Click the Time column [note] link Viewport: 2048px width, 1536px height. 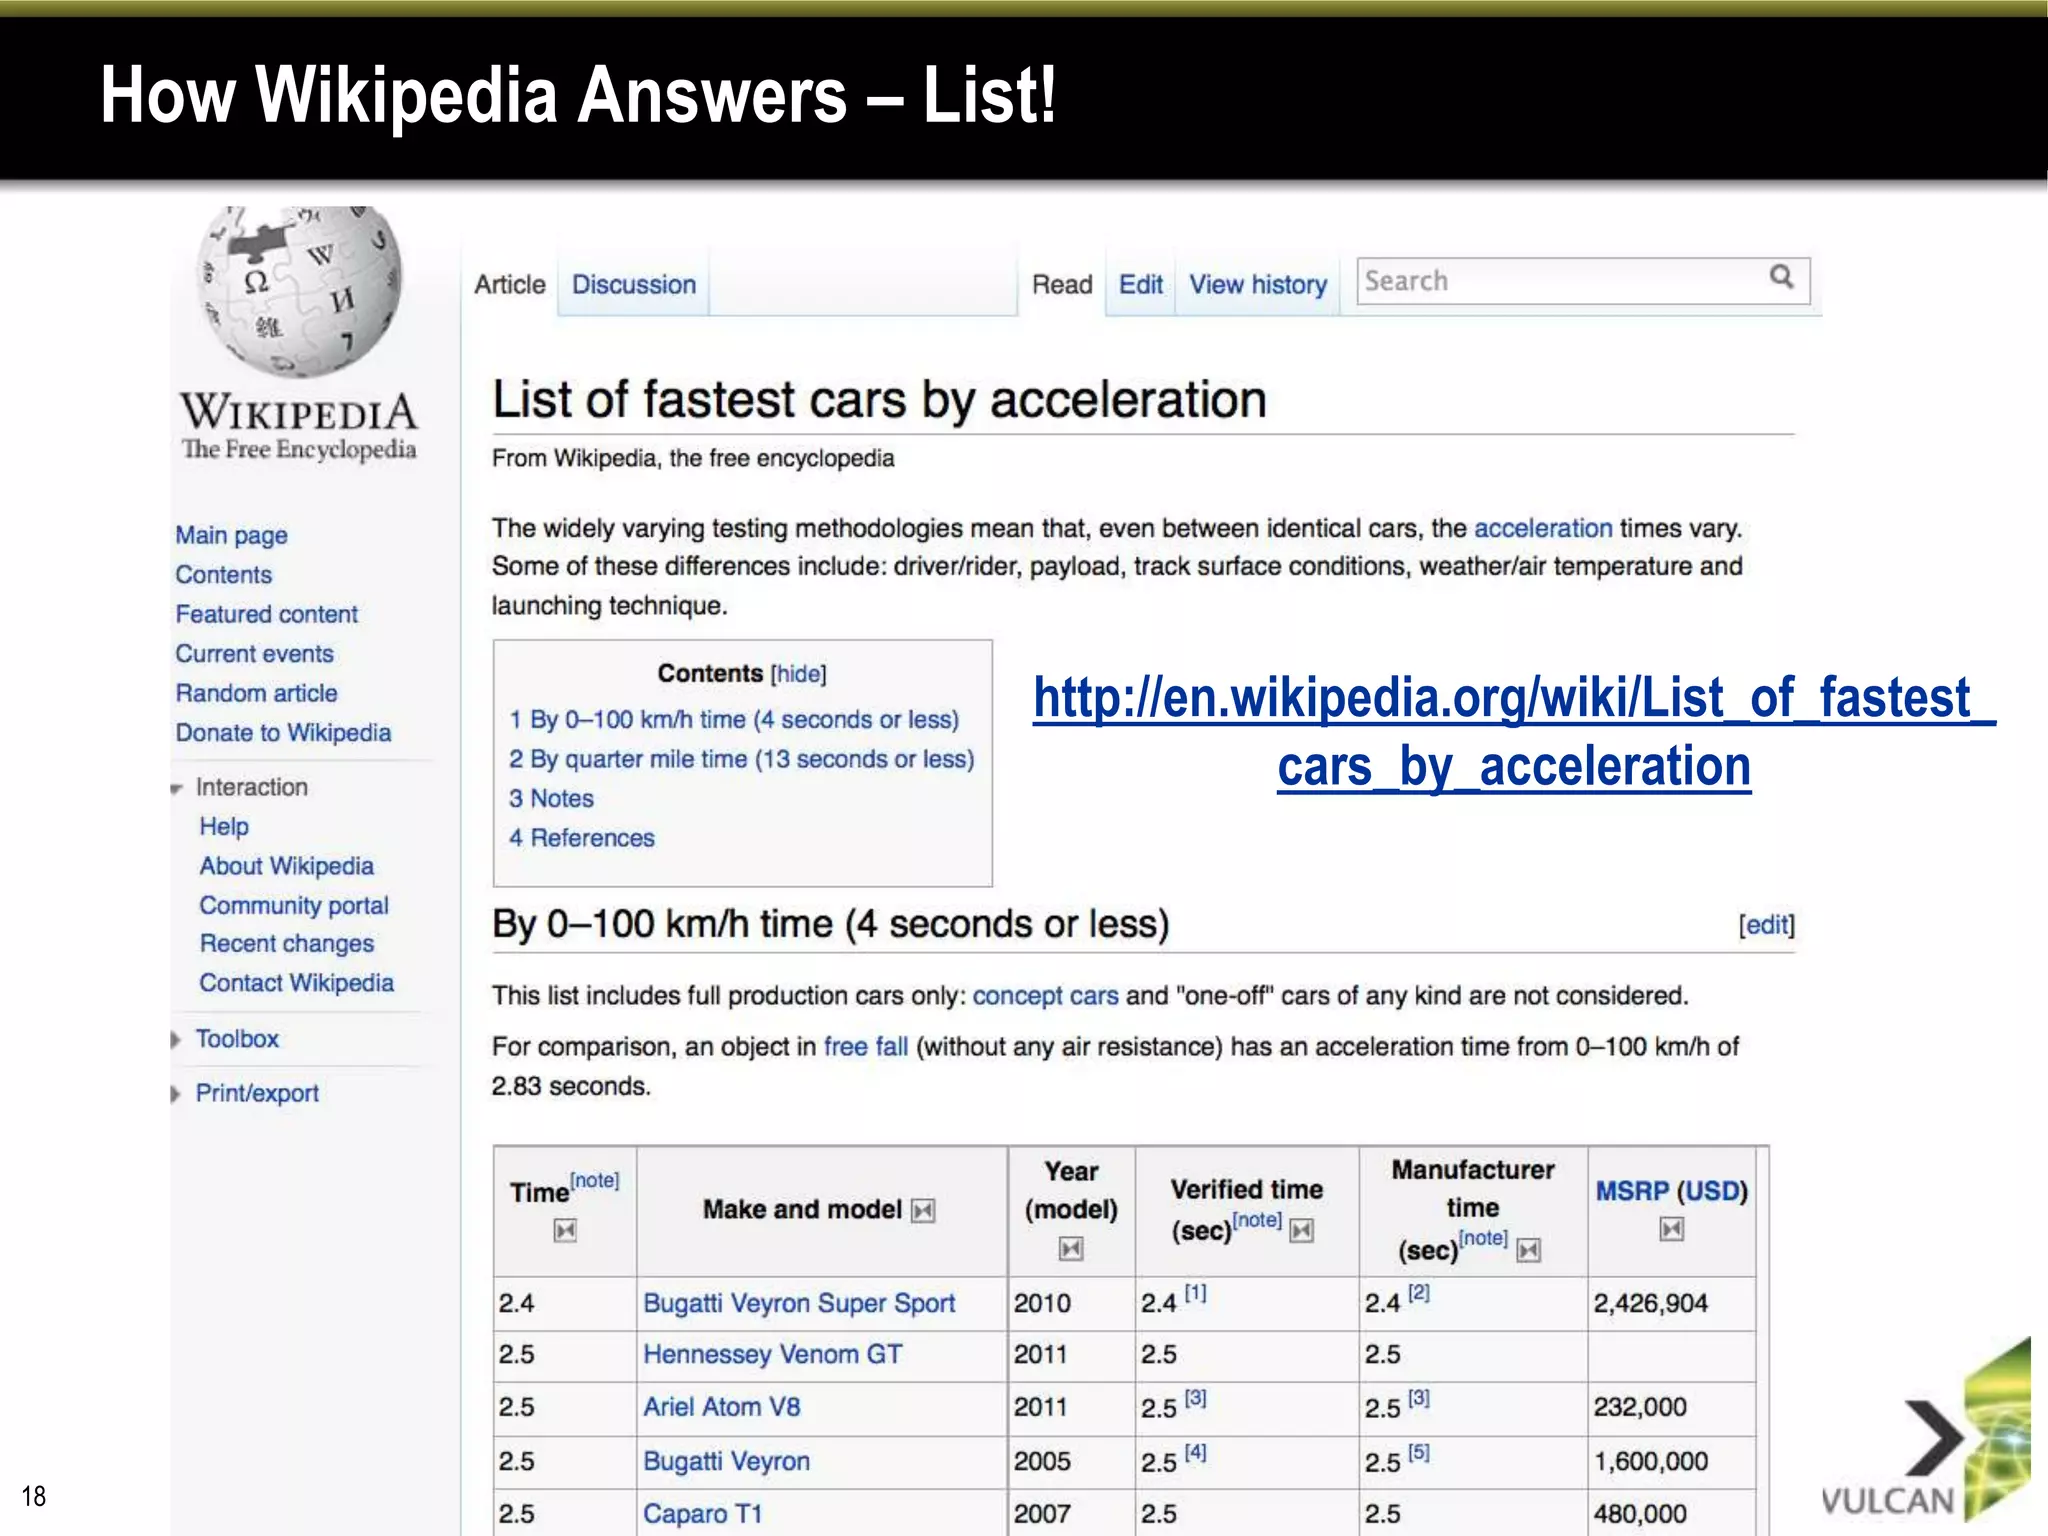[x=595, y=1181]
